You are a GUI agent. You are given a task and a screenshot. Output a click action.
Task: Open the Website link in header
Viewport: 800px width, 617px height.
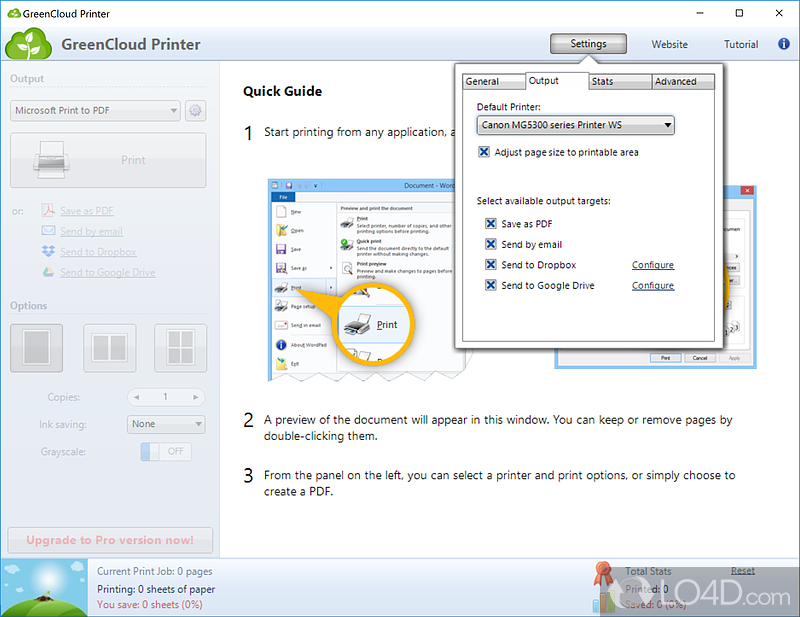pyautogui.click(x=669, y=44)
